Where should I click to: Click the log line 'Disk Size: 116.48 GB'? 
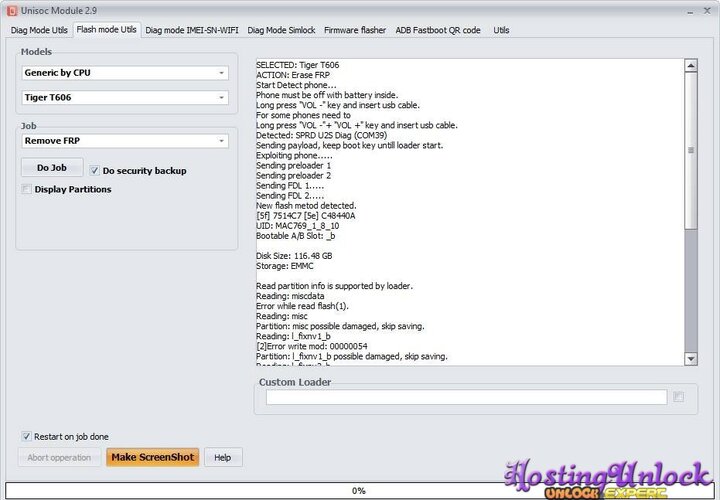coord(294,256)
